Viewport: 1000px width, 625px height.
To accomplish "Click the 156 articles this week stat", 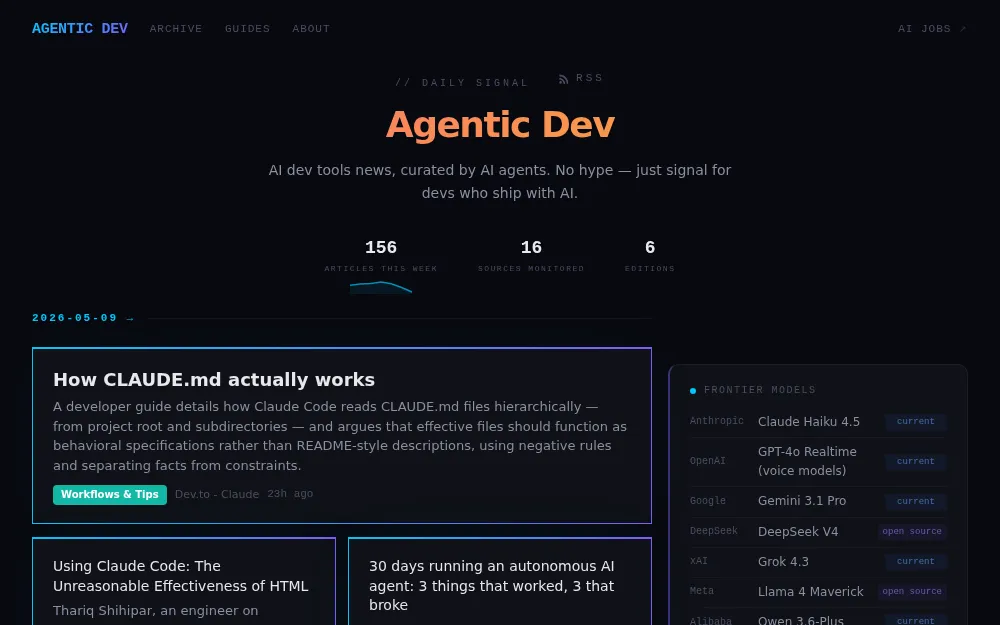I will click(381, 255).
